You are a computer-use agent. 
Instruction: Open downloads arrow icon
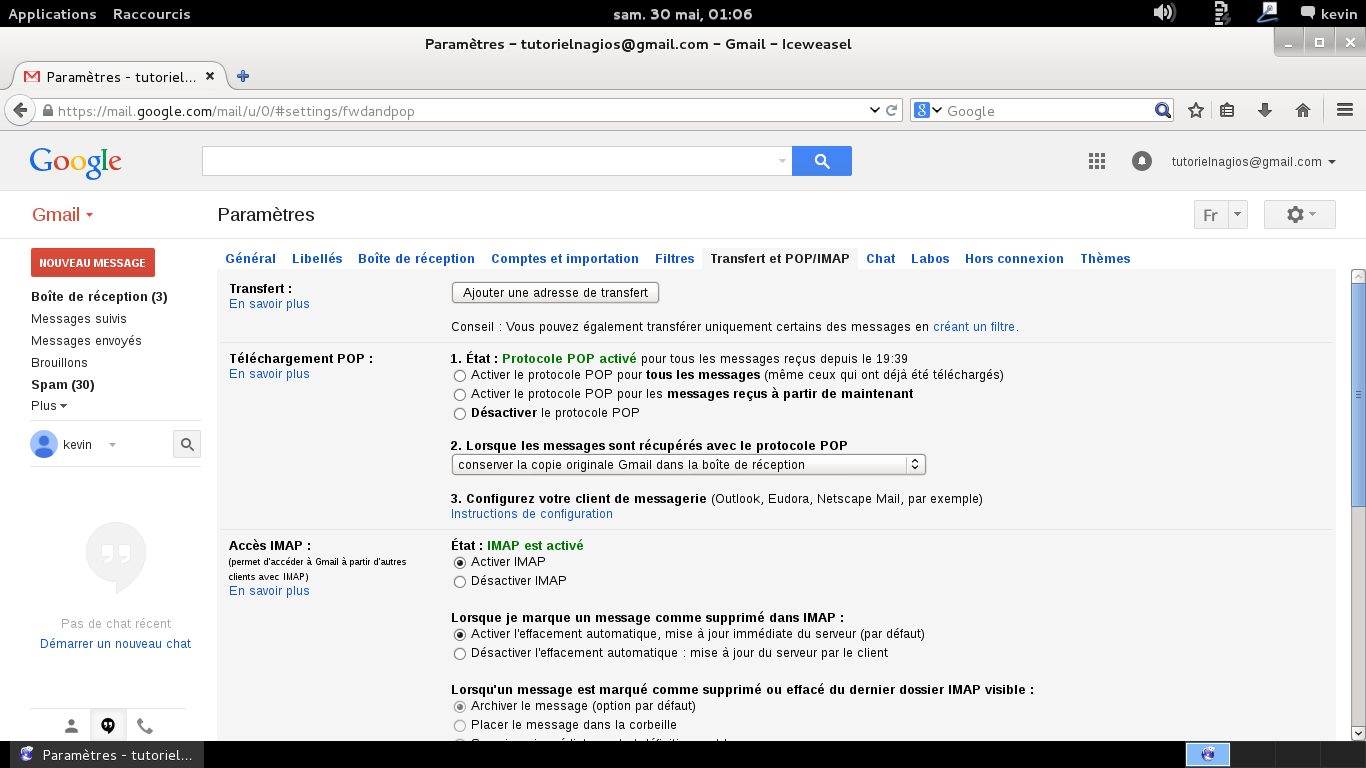coord(1264,110)
